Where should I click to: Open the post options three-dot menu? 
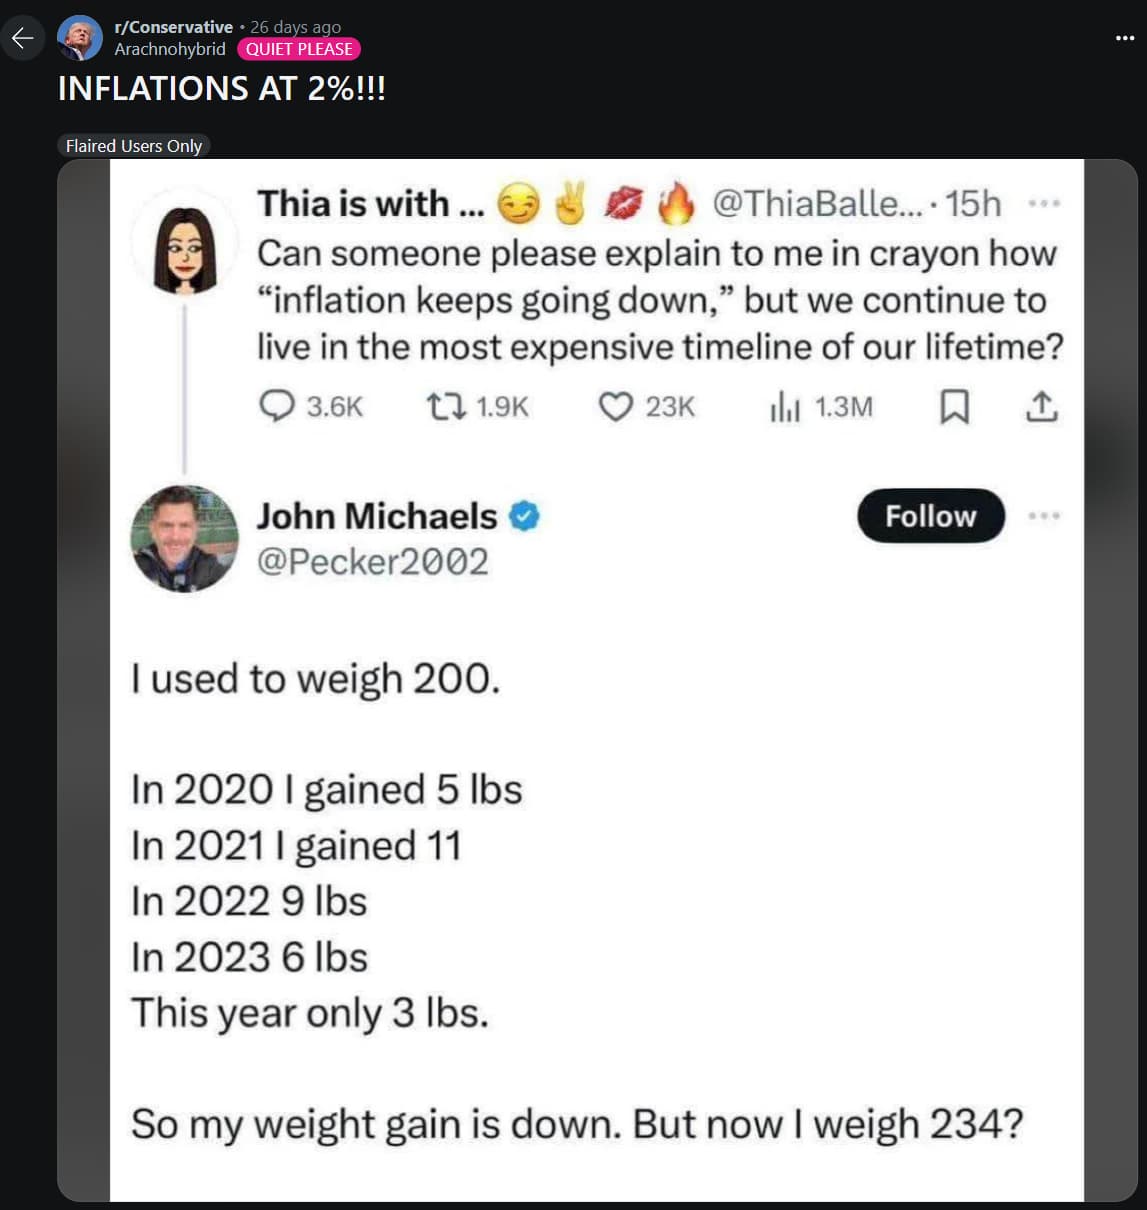(x=1125, y=38)
